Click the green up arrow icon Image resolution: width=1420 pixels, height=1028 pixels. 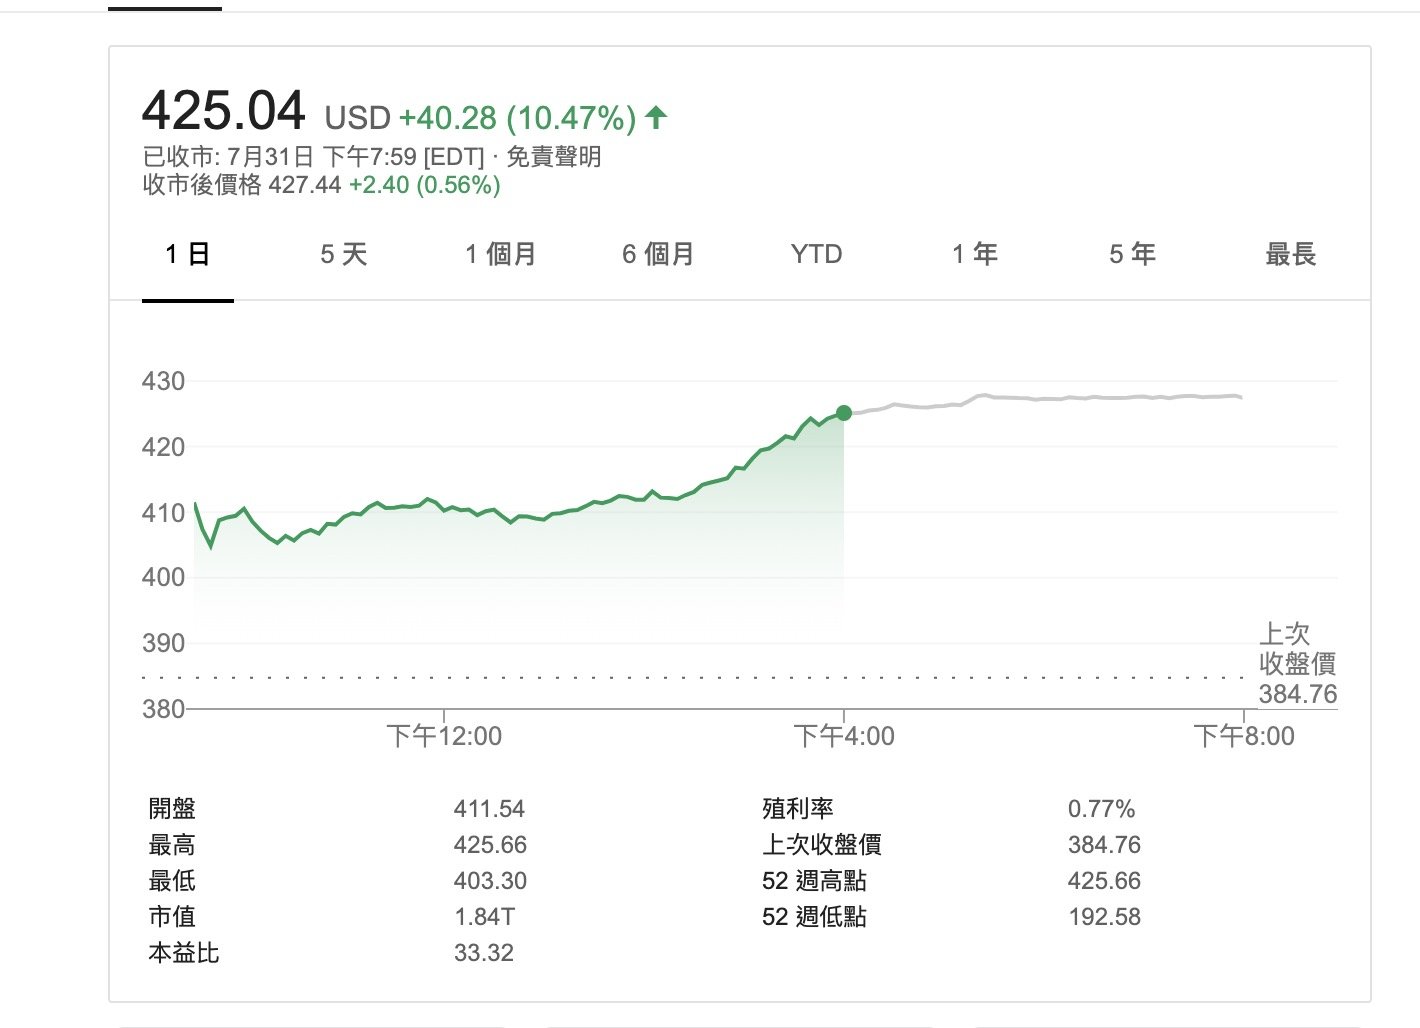656,118
